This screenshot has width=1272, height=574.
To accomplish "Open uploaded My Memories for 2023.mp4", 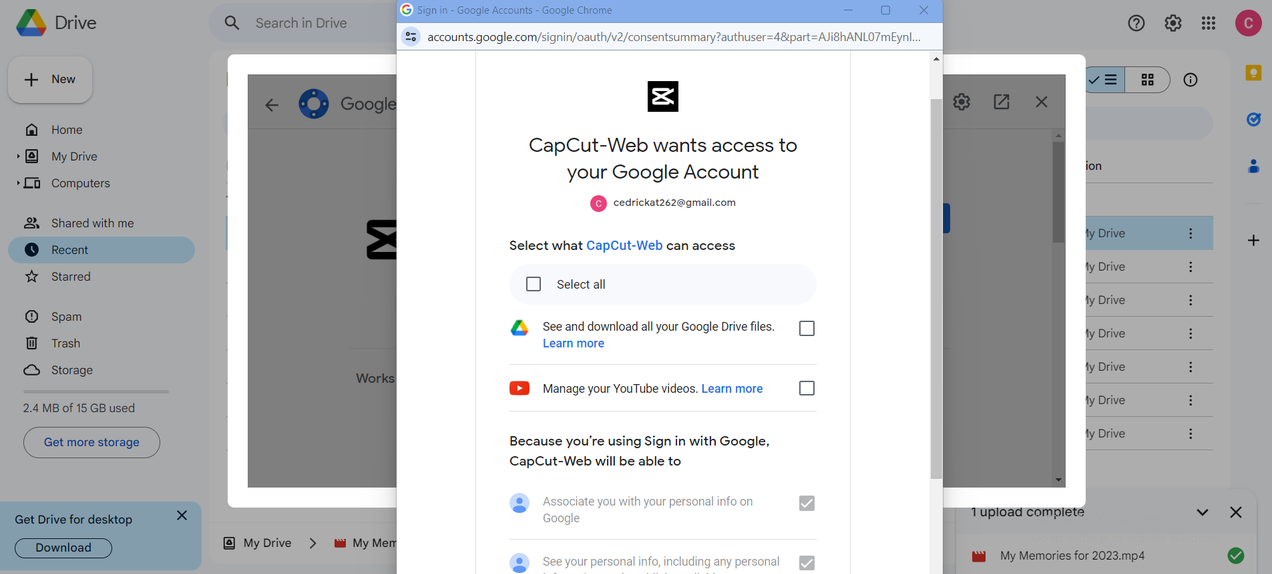I will coord(1072,555).
